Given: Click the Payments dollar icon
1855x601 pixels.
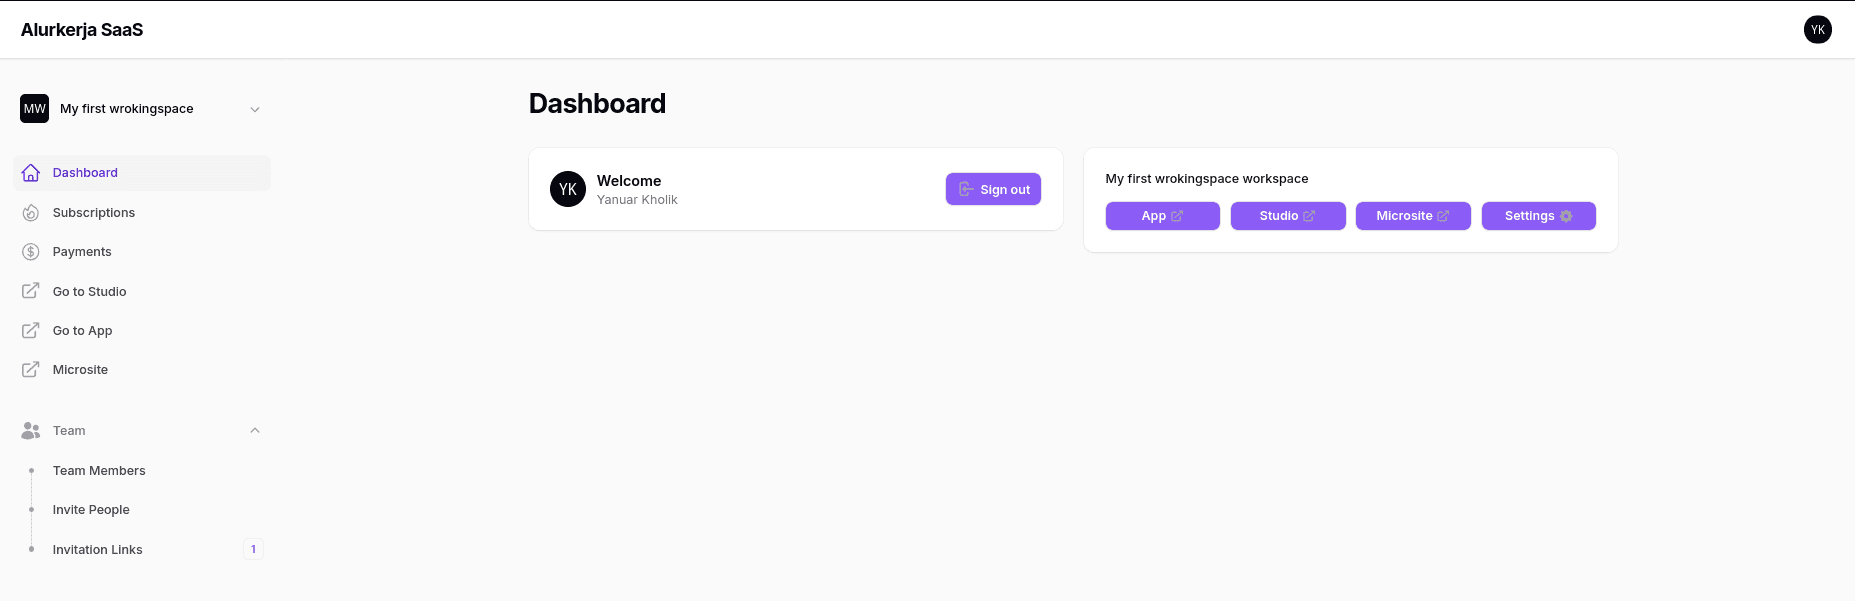Looking at the screenshot, I should click(31, 252).
